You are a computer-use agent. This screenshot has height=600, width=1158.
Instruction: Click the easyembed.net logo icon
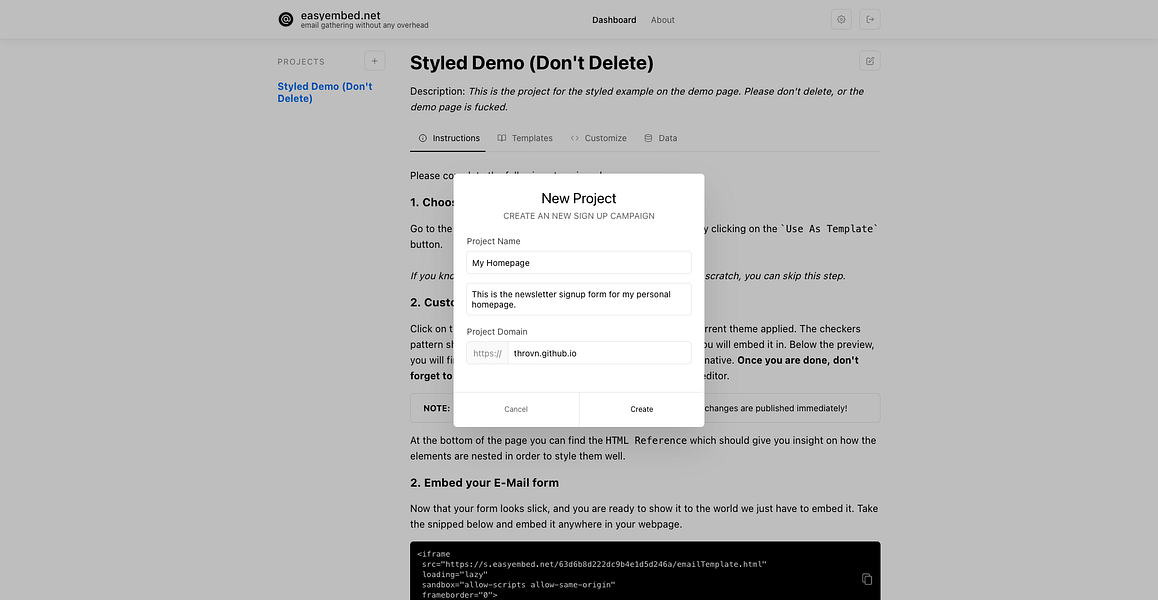(285, 19)
